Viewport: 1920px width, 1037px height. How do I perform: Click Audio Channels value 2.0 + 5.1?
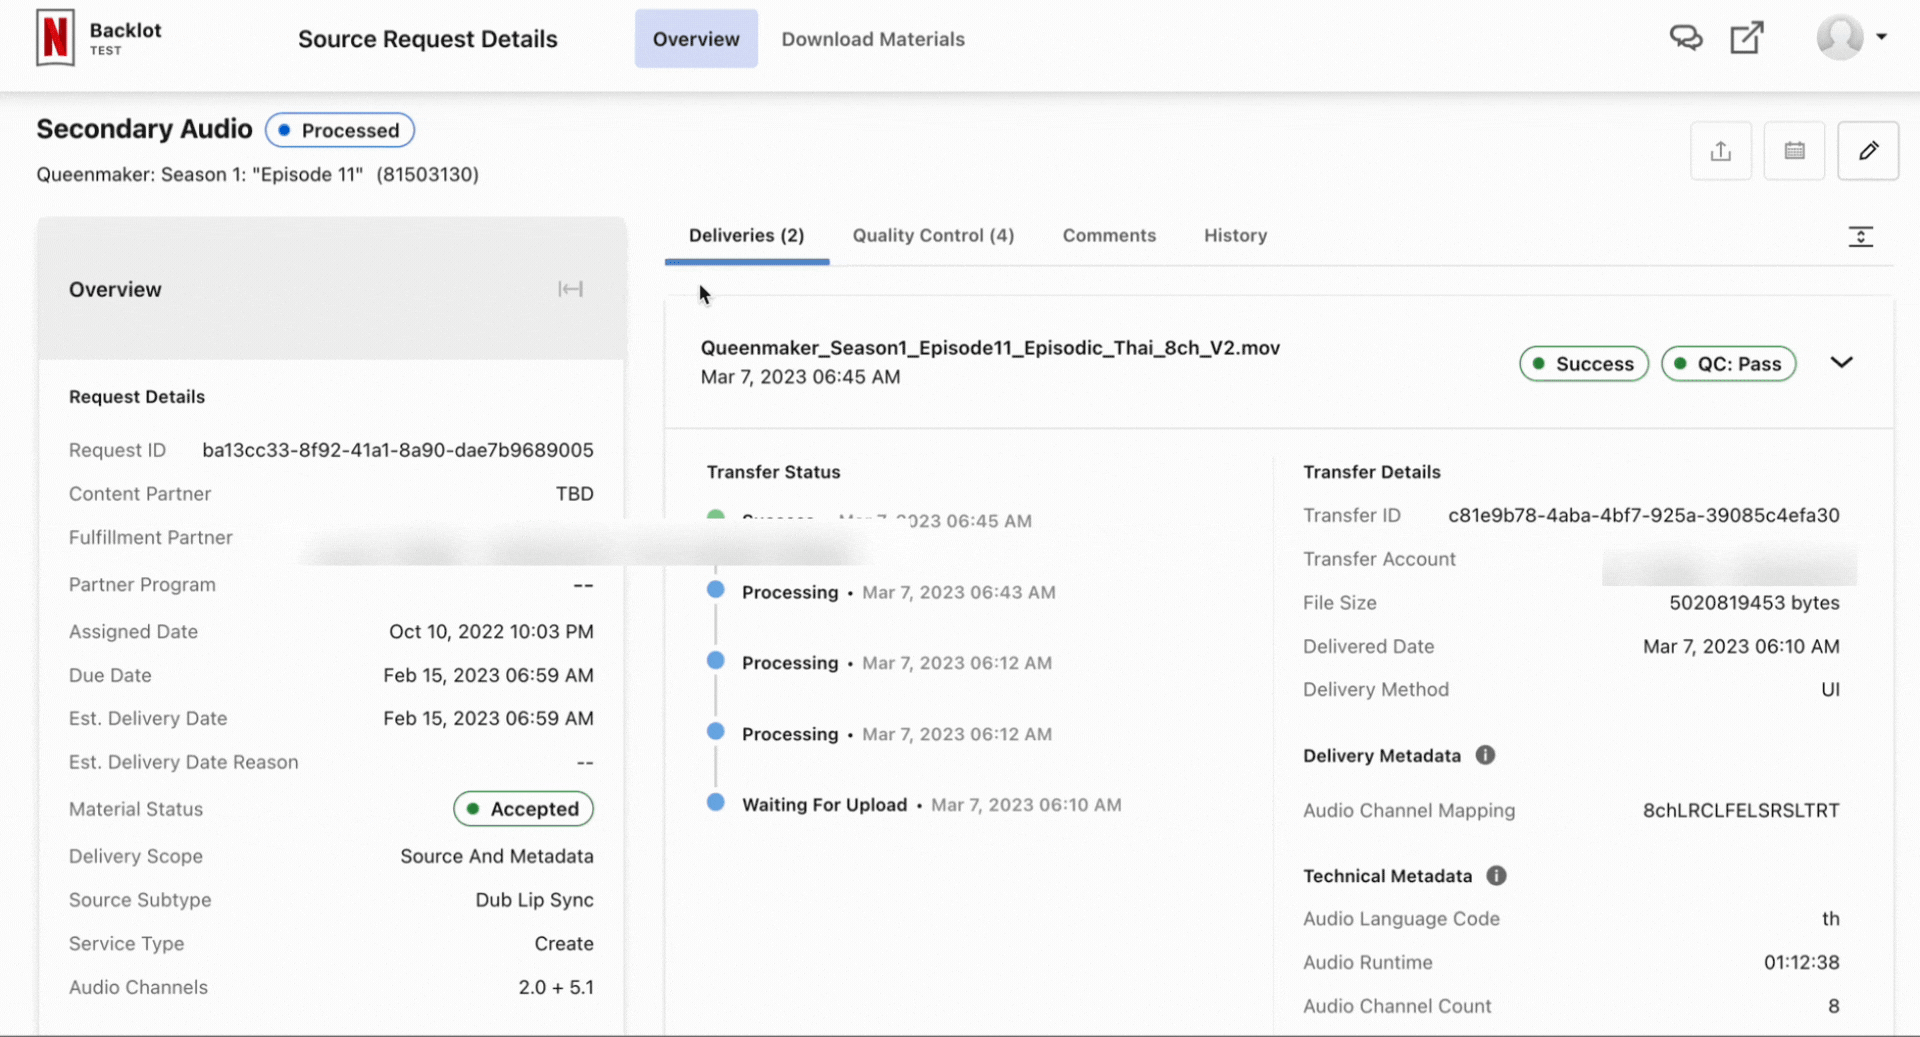556,987
